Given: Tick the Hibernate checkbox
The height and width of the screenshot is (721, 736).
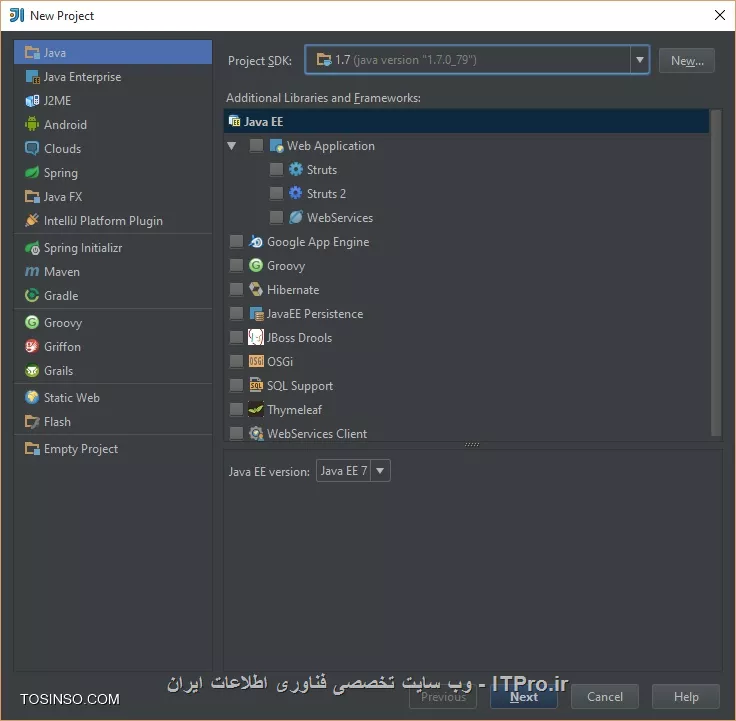Looking at the screenshot, I should 236,289.
